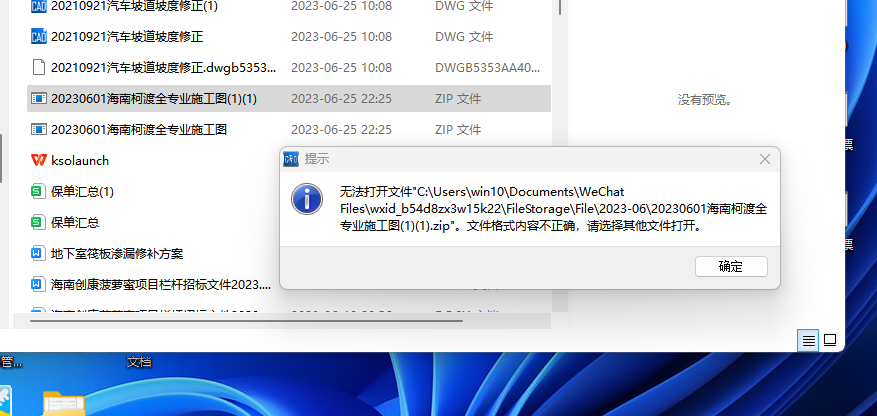The width and height of the screenshot is (877, 416).
Task: Select the CAD icon of 20210921汽车坡道坡度修正(1)
Action: pyautogui.click(x=38, y=6)
